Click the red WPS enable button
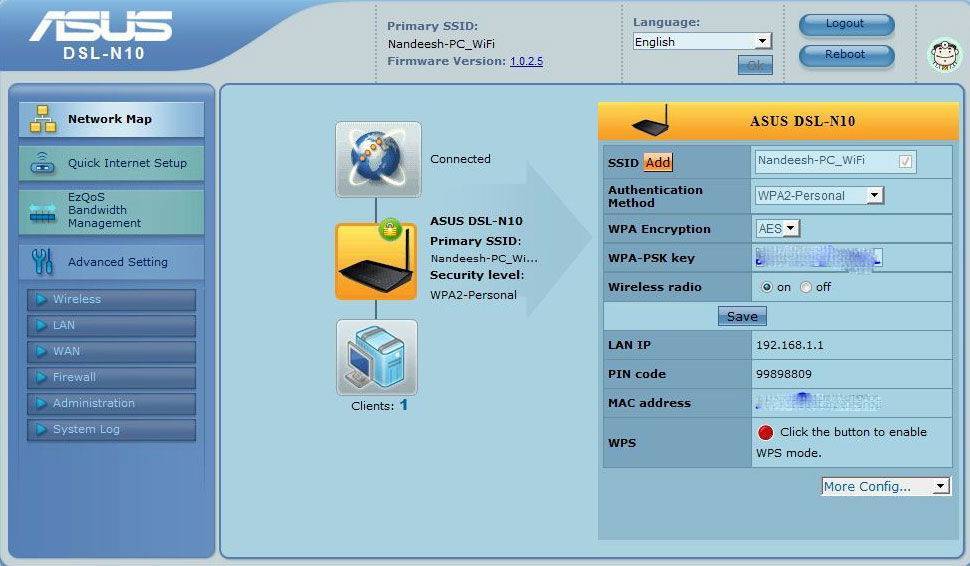This screenshot has height=566, width=970. click(766, 433)
